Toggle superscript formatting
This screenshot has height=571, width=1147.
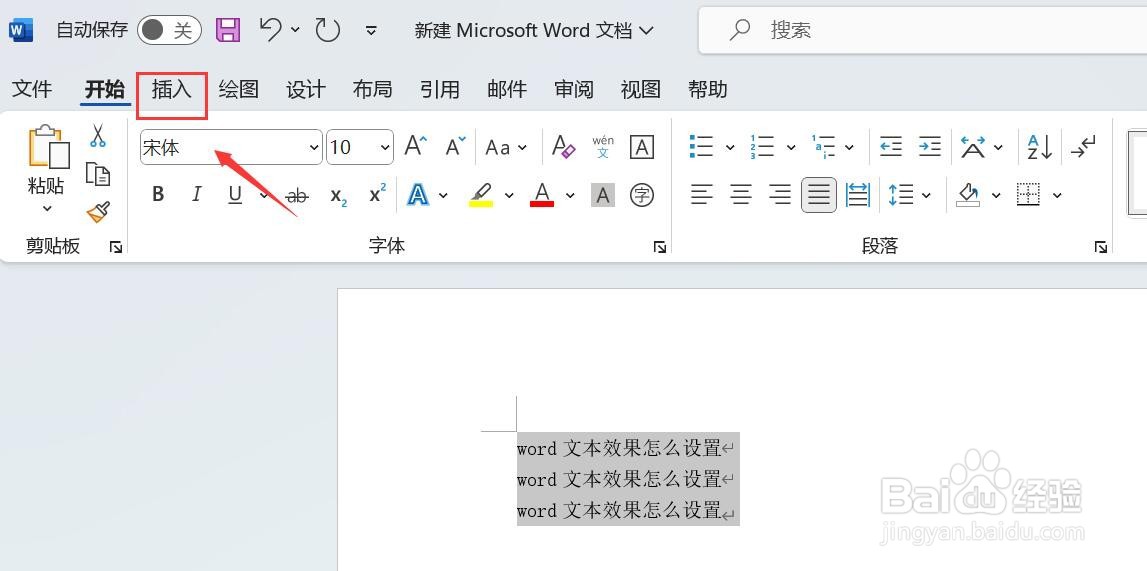(377, 194)
